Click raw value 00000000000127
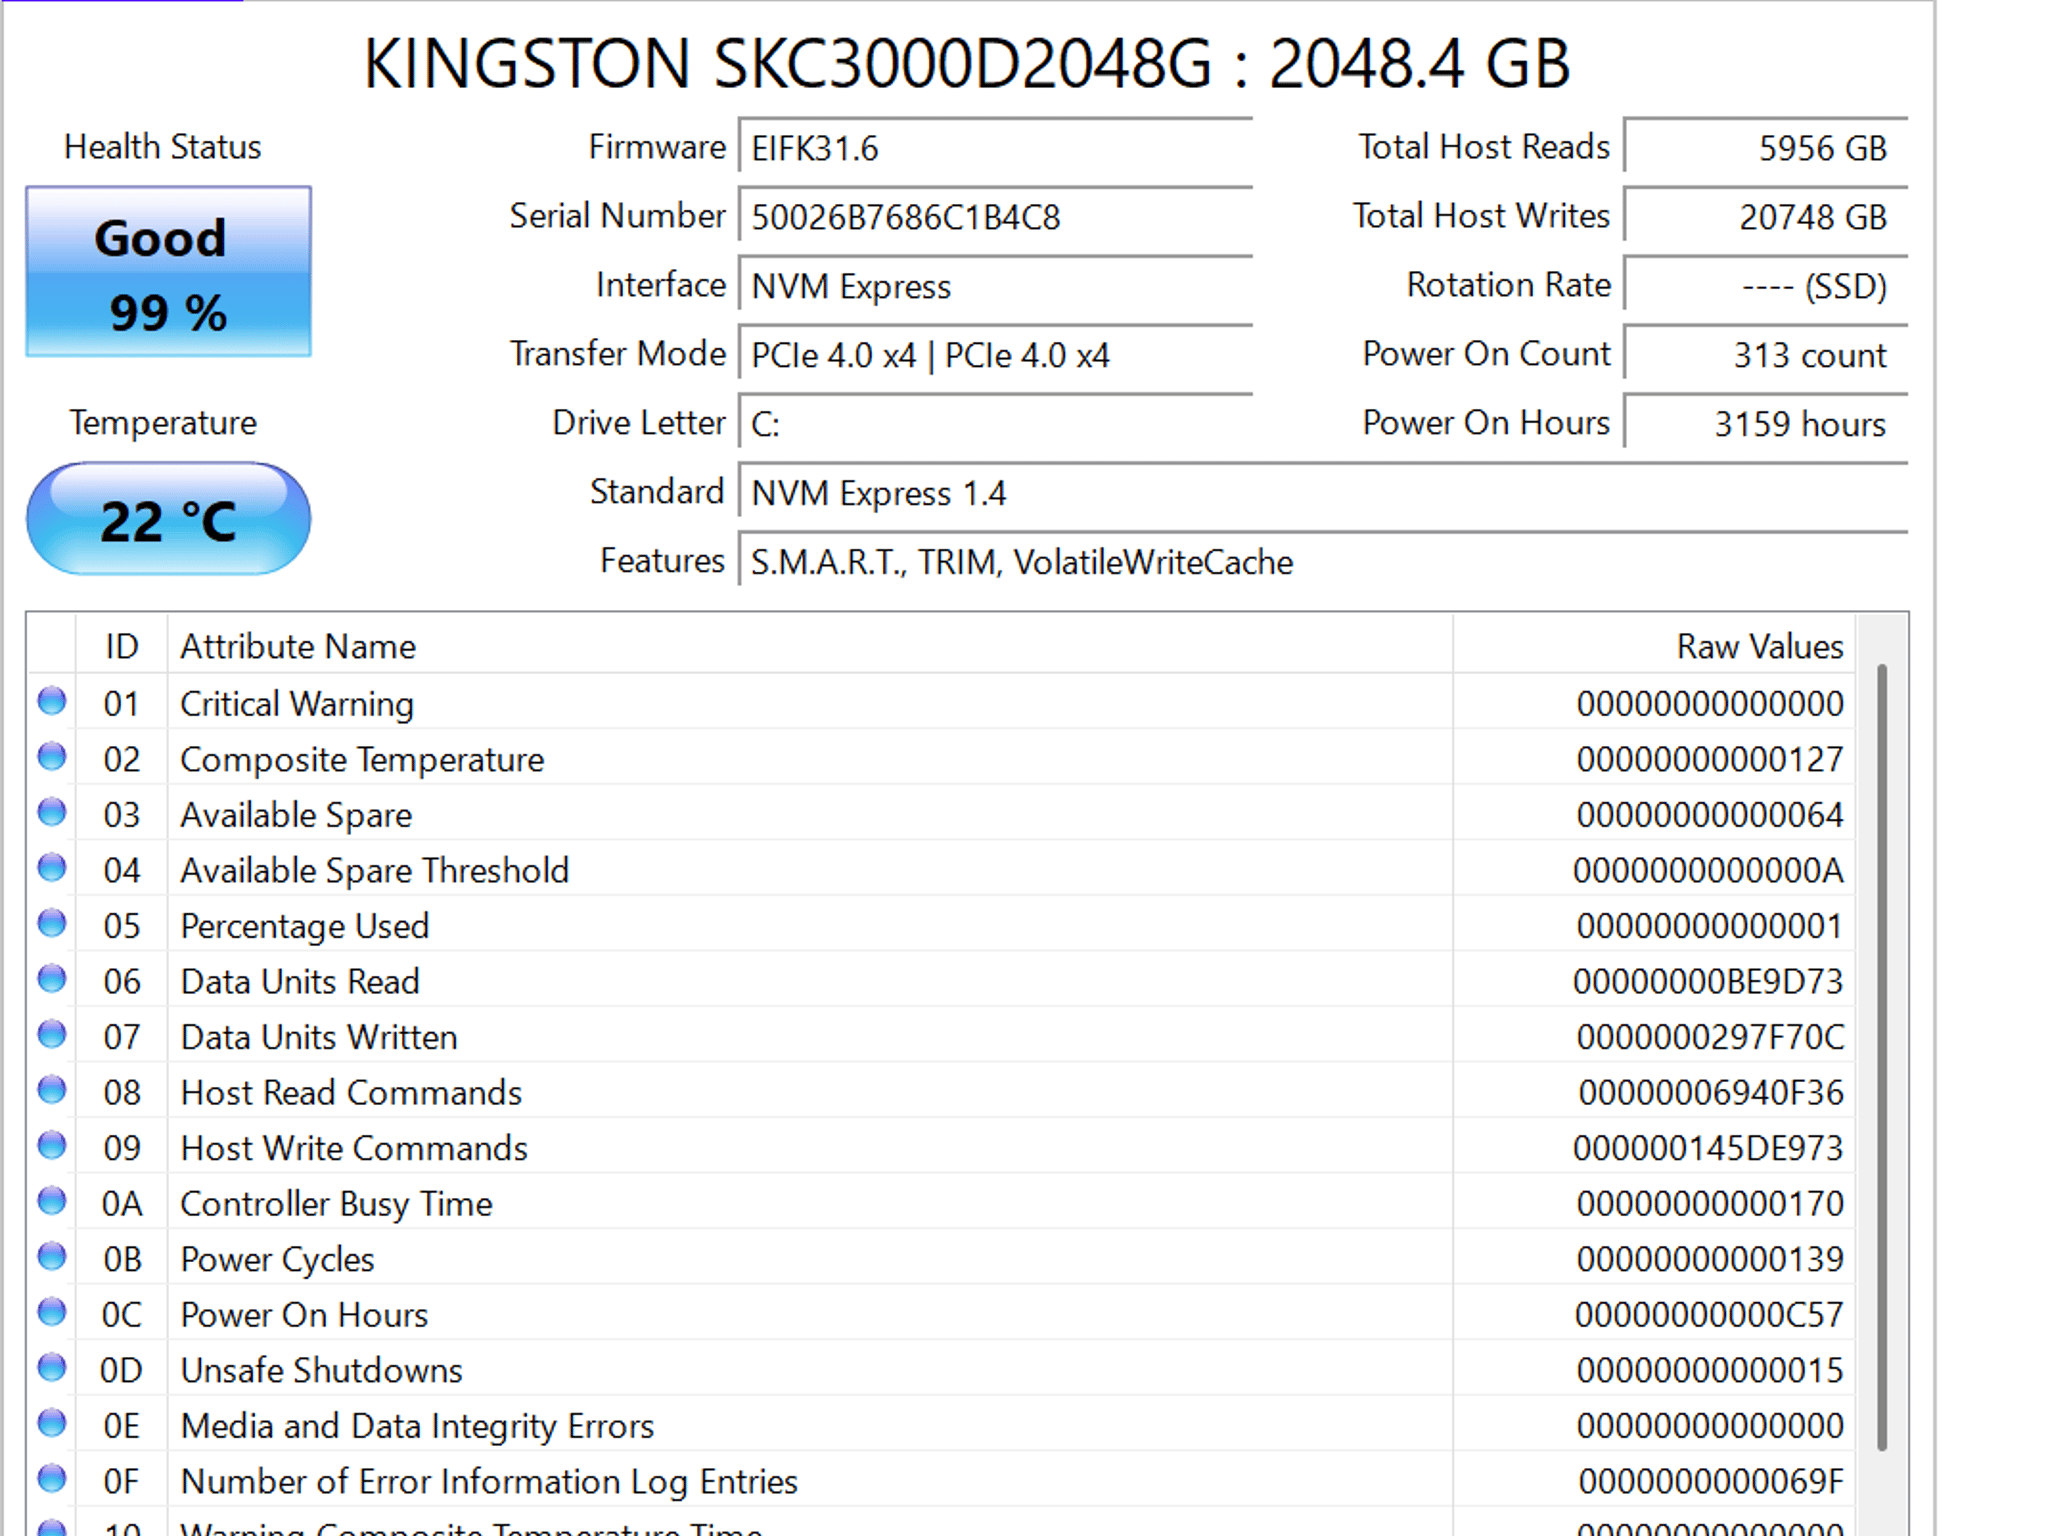Screen dimensions: 2048x1536 point(1710,760)
